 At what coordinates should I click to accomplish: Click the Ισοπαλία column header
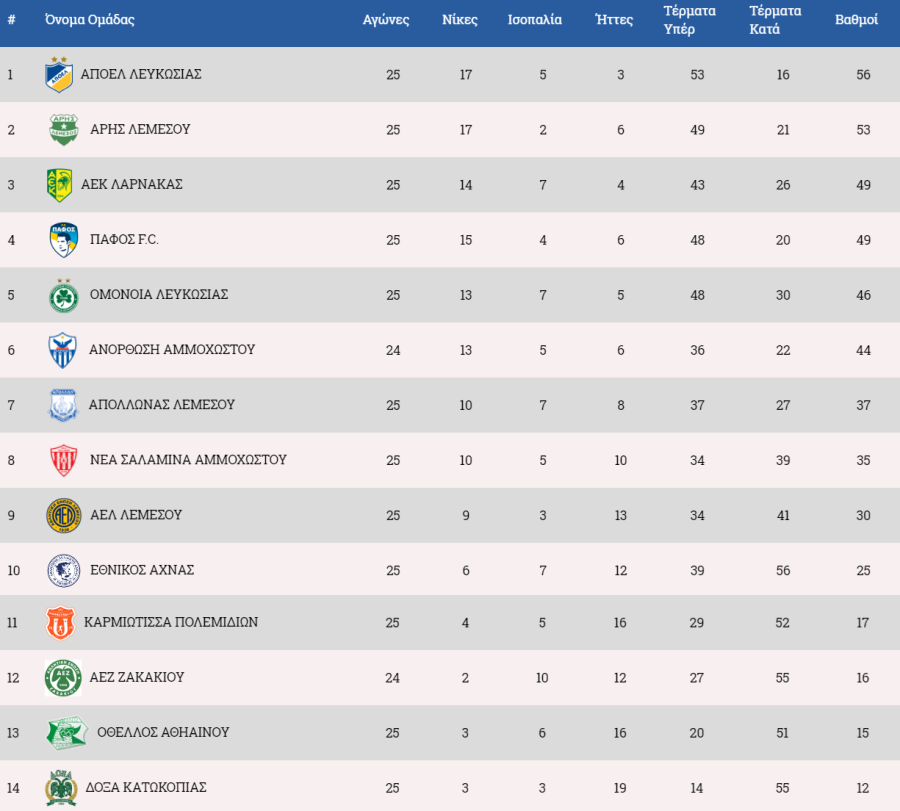[534, 20]
